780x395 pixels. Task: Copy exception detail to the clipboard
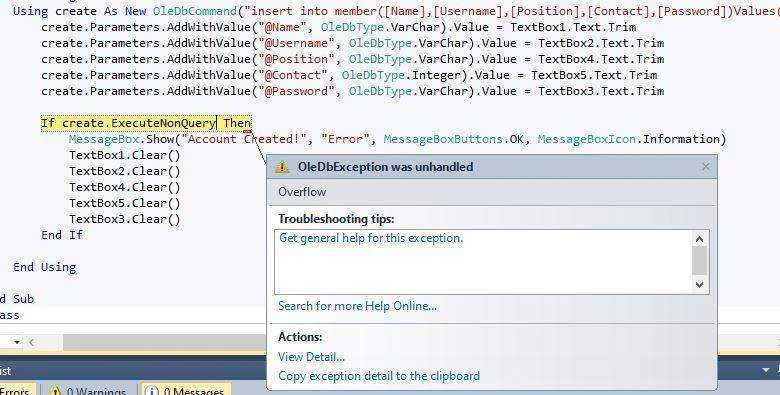[x=379, y=376]
